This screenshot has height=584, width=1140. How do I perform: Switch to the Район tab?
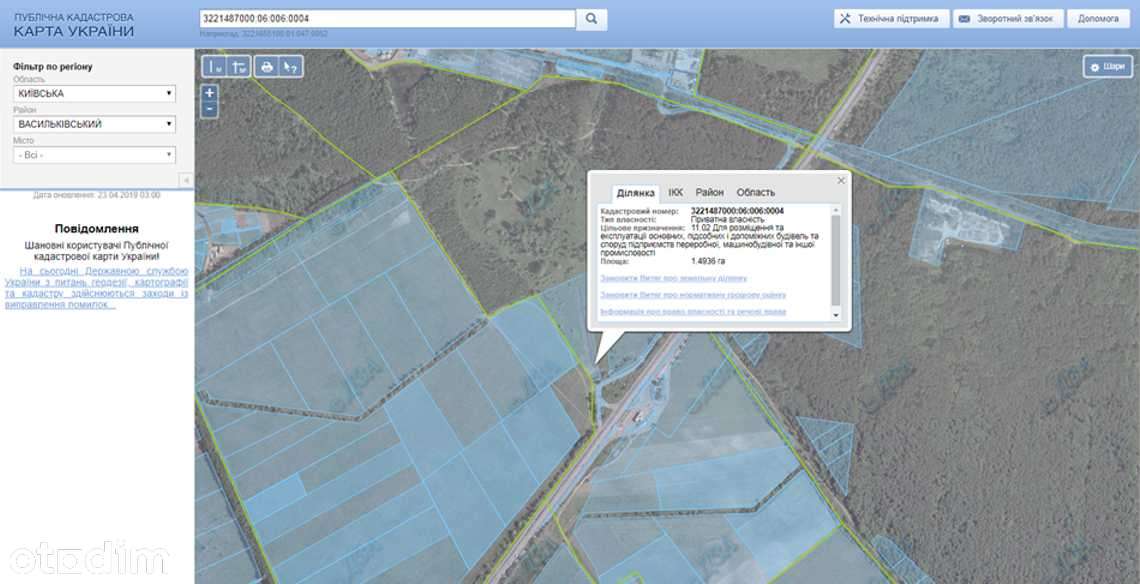(x=710, y=193)
